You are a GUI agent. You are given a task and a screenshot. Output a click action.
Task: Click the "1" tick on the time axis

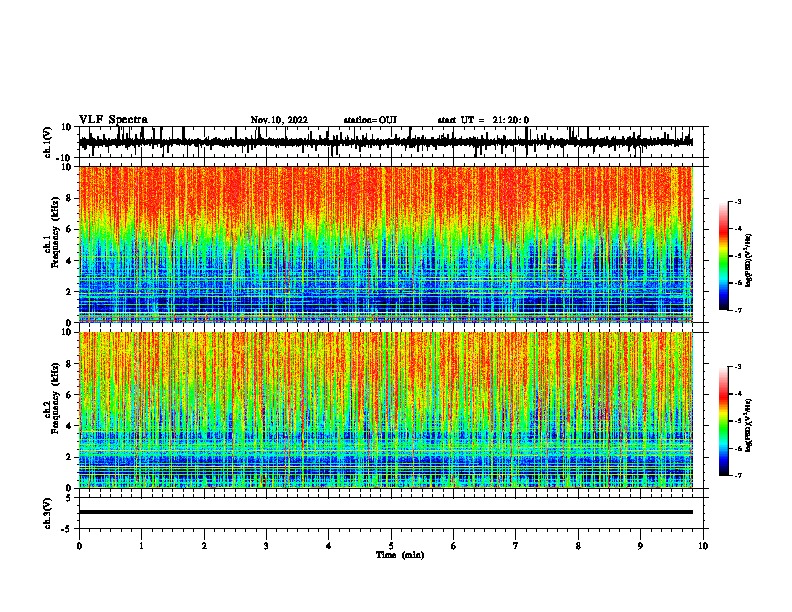[x=141, y=546]
